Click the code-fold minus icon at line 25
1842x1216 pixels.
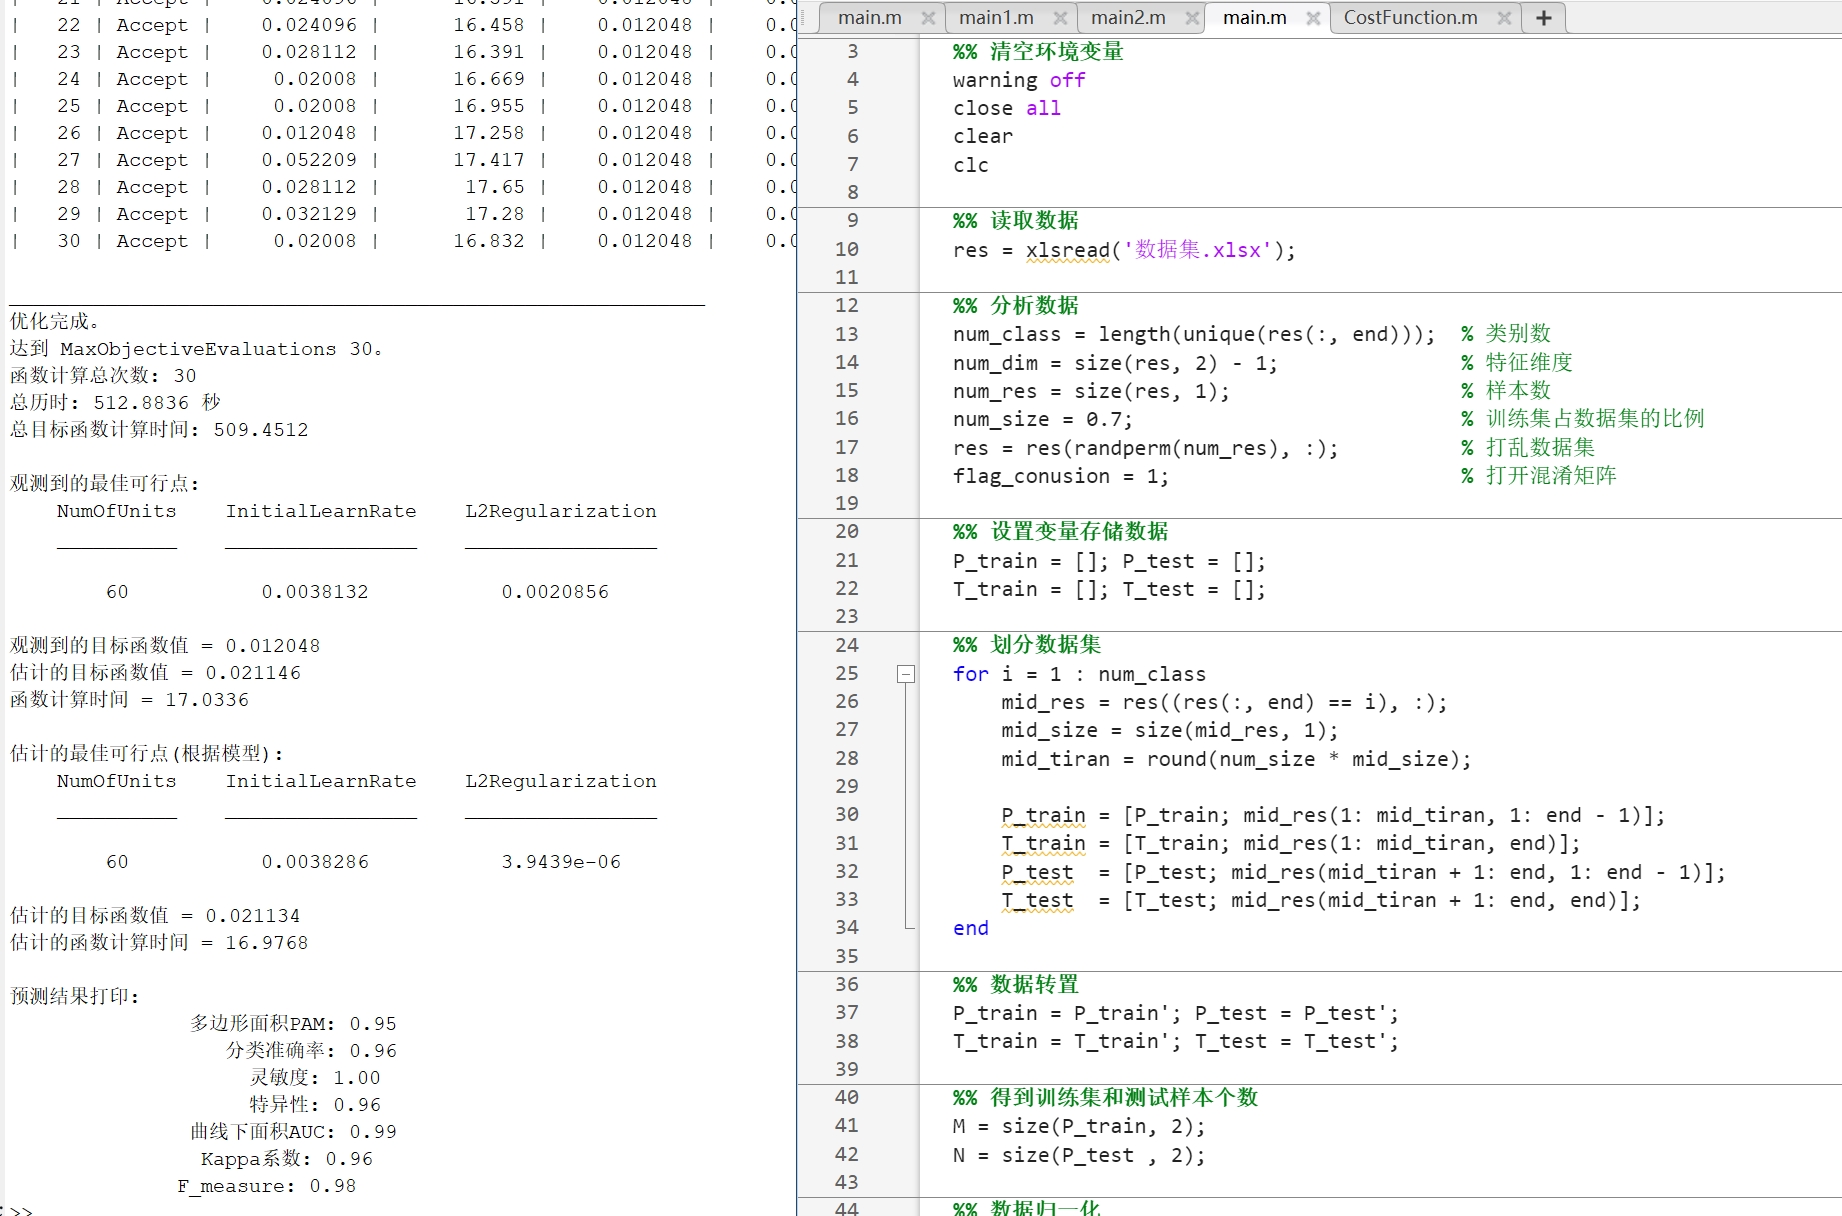[x=906, y=674]
